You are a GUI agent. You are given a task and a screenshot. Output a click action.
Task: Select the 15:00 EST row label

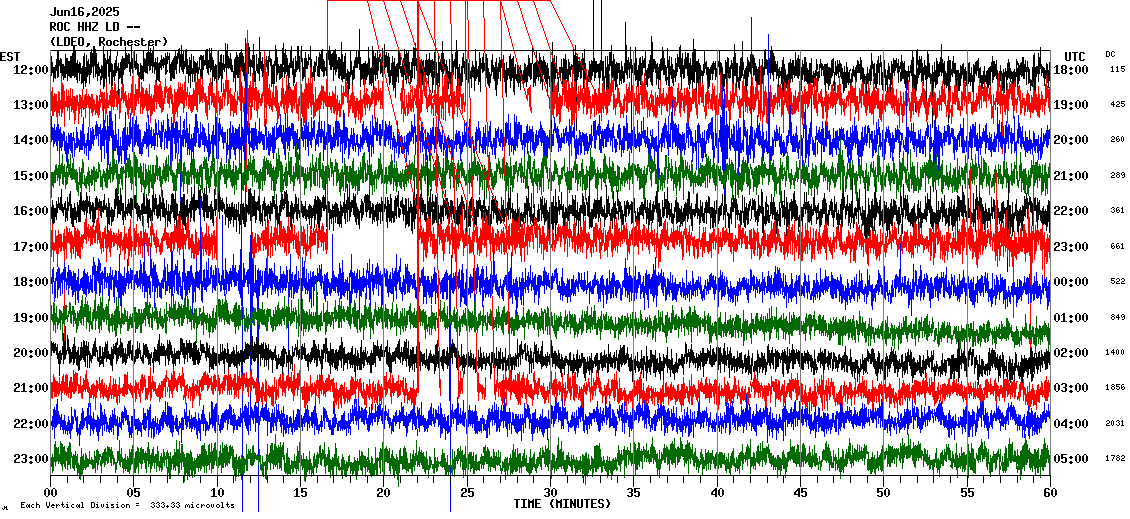coord(30,175)
